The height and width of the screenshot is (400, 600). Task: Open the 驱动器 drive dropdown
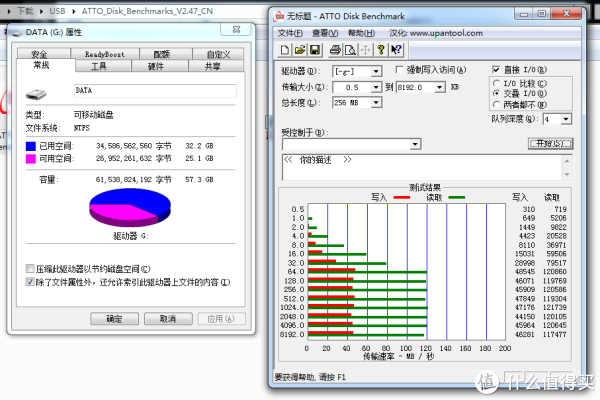[376, 71]
